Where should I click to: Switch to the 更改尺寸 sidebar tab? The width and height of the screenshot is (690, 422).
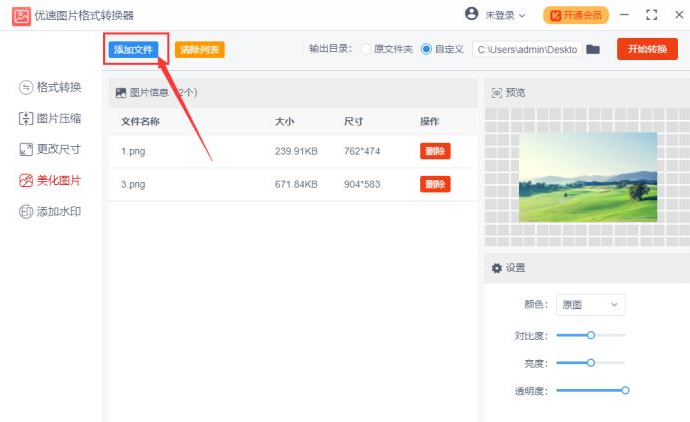pos(50,149)
